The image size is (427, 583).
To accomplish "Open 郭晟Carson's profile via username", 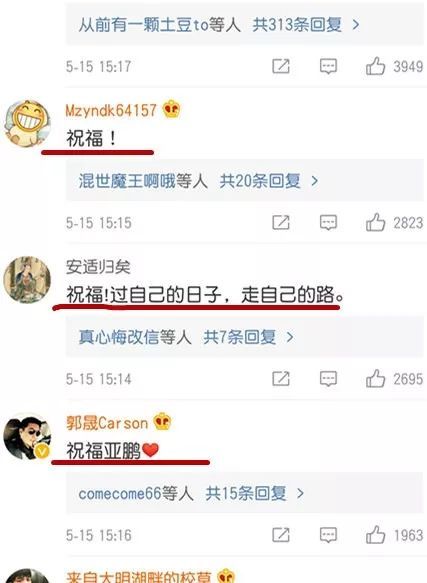I will click(107, 423).
